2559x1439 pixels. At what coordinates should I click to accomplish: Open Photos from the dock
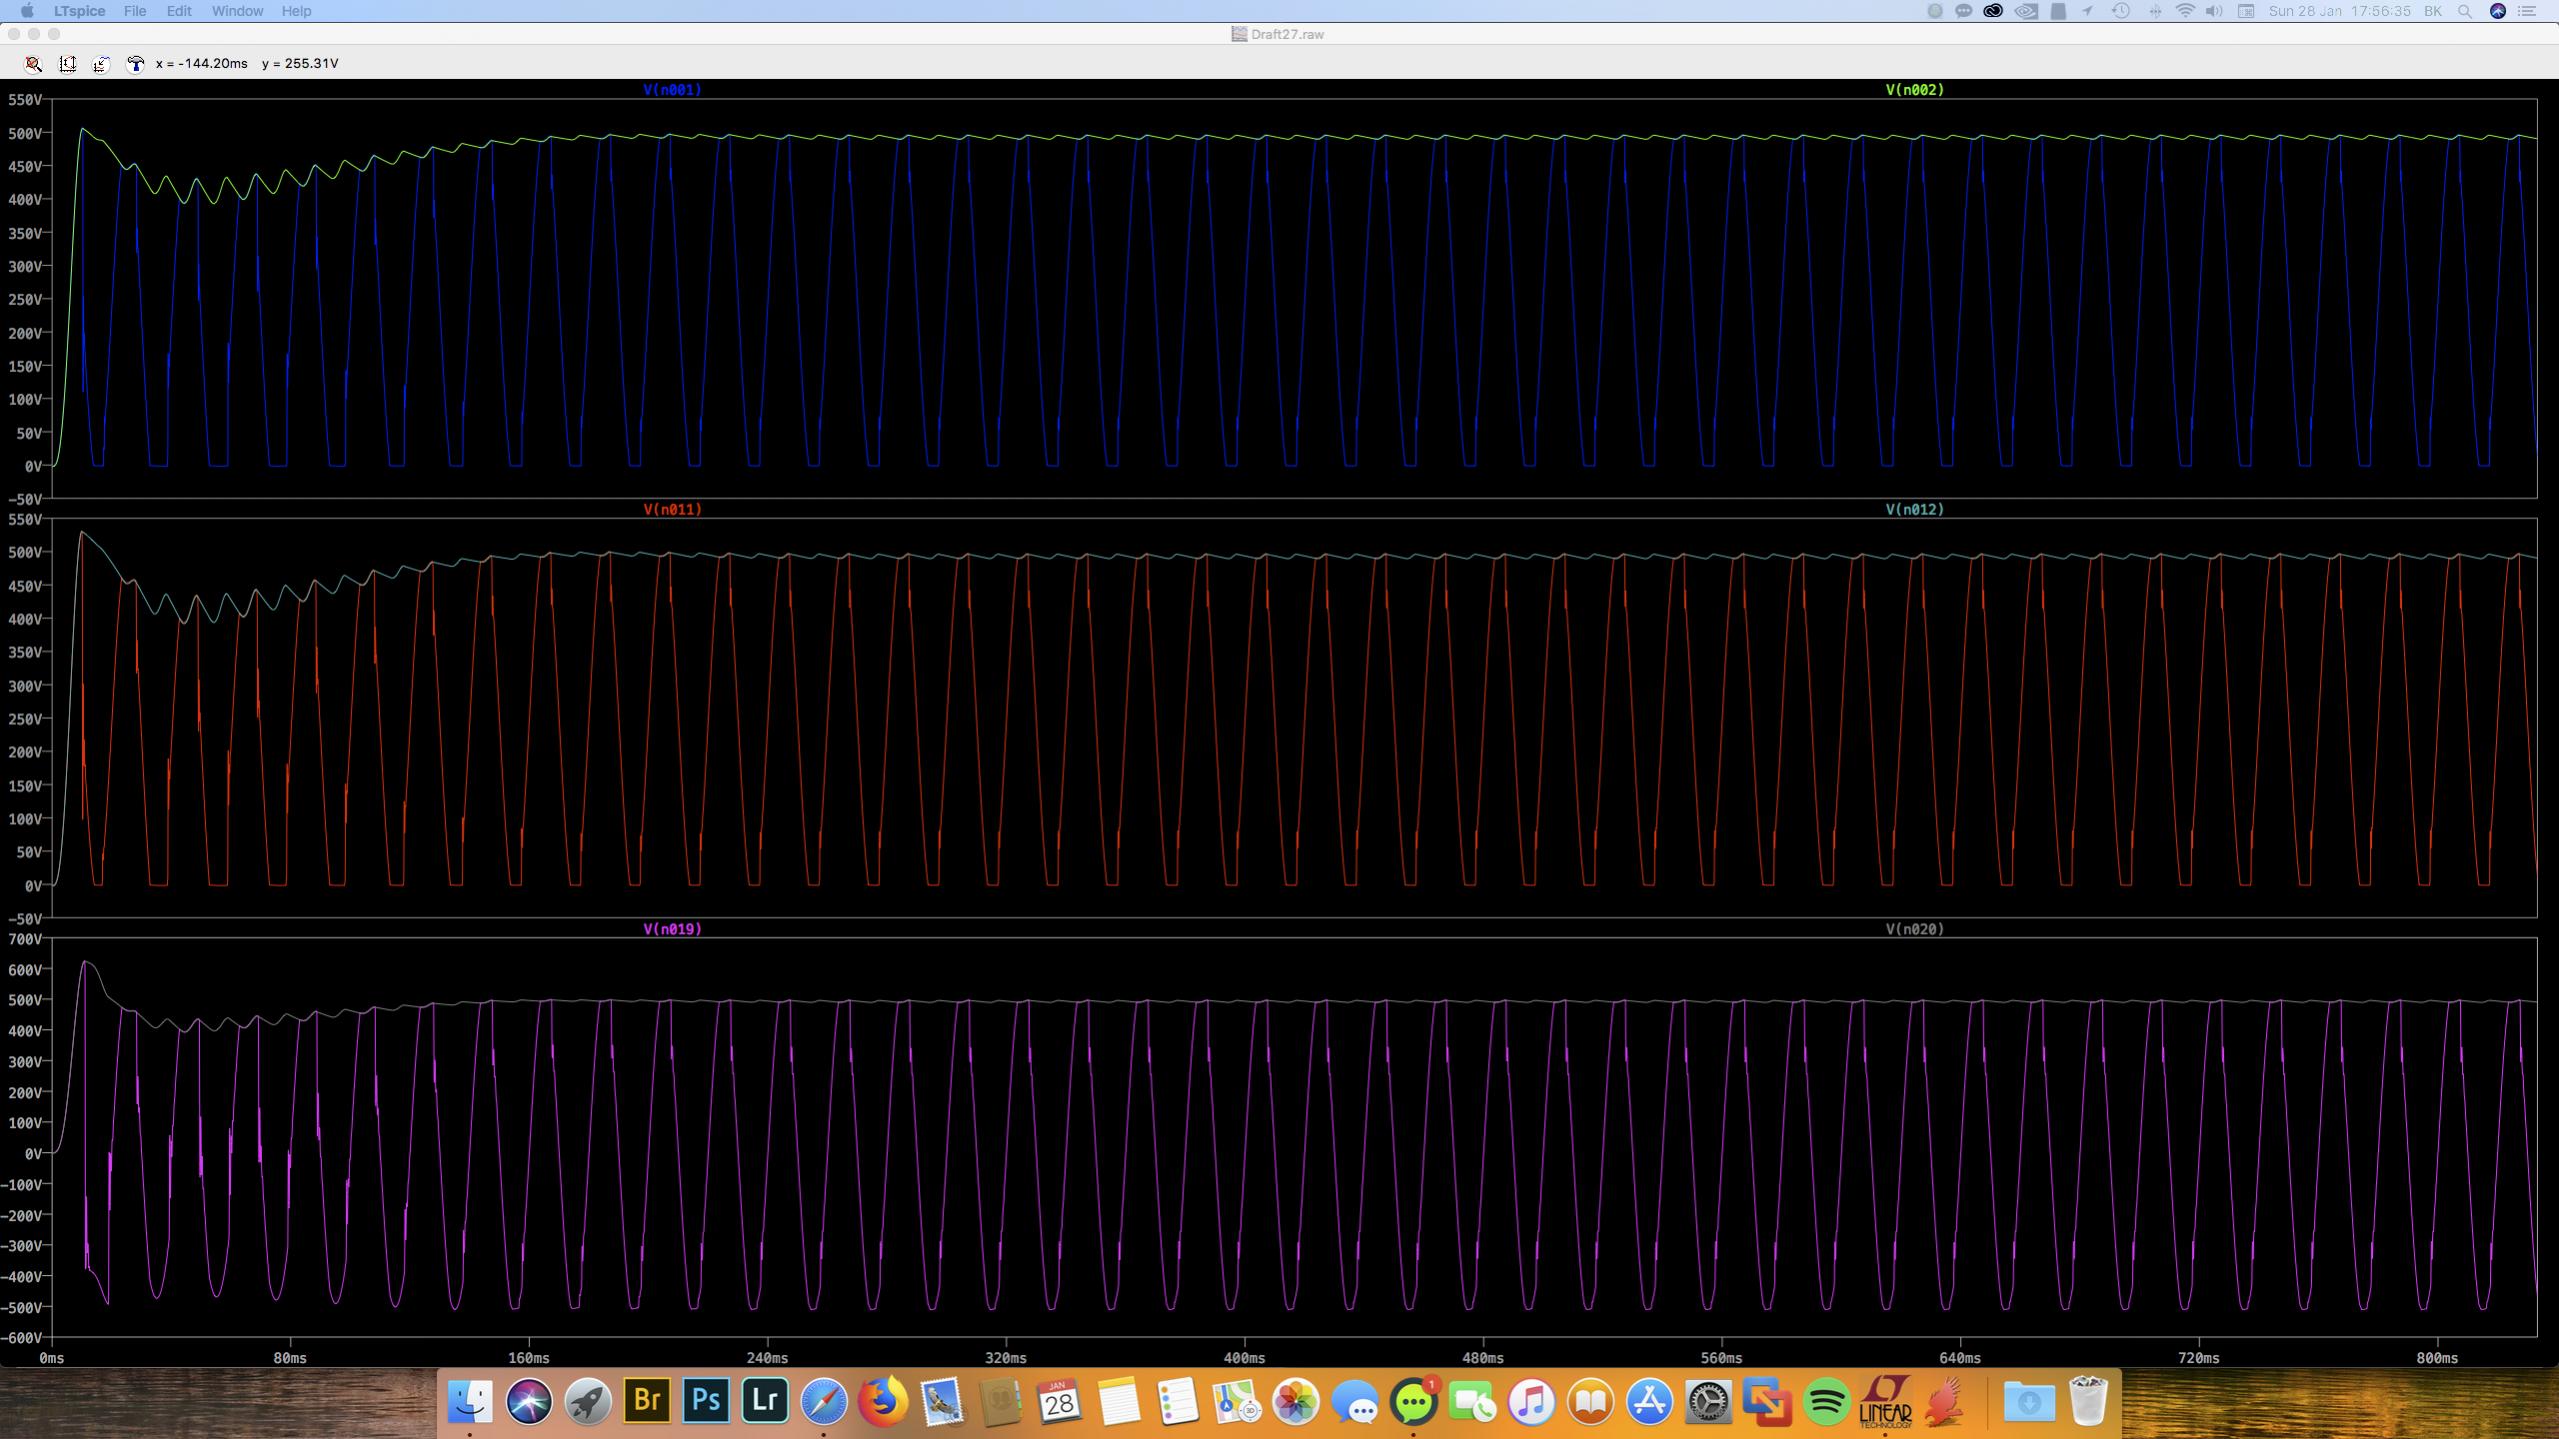pos(1296,1401)
